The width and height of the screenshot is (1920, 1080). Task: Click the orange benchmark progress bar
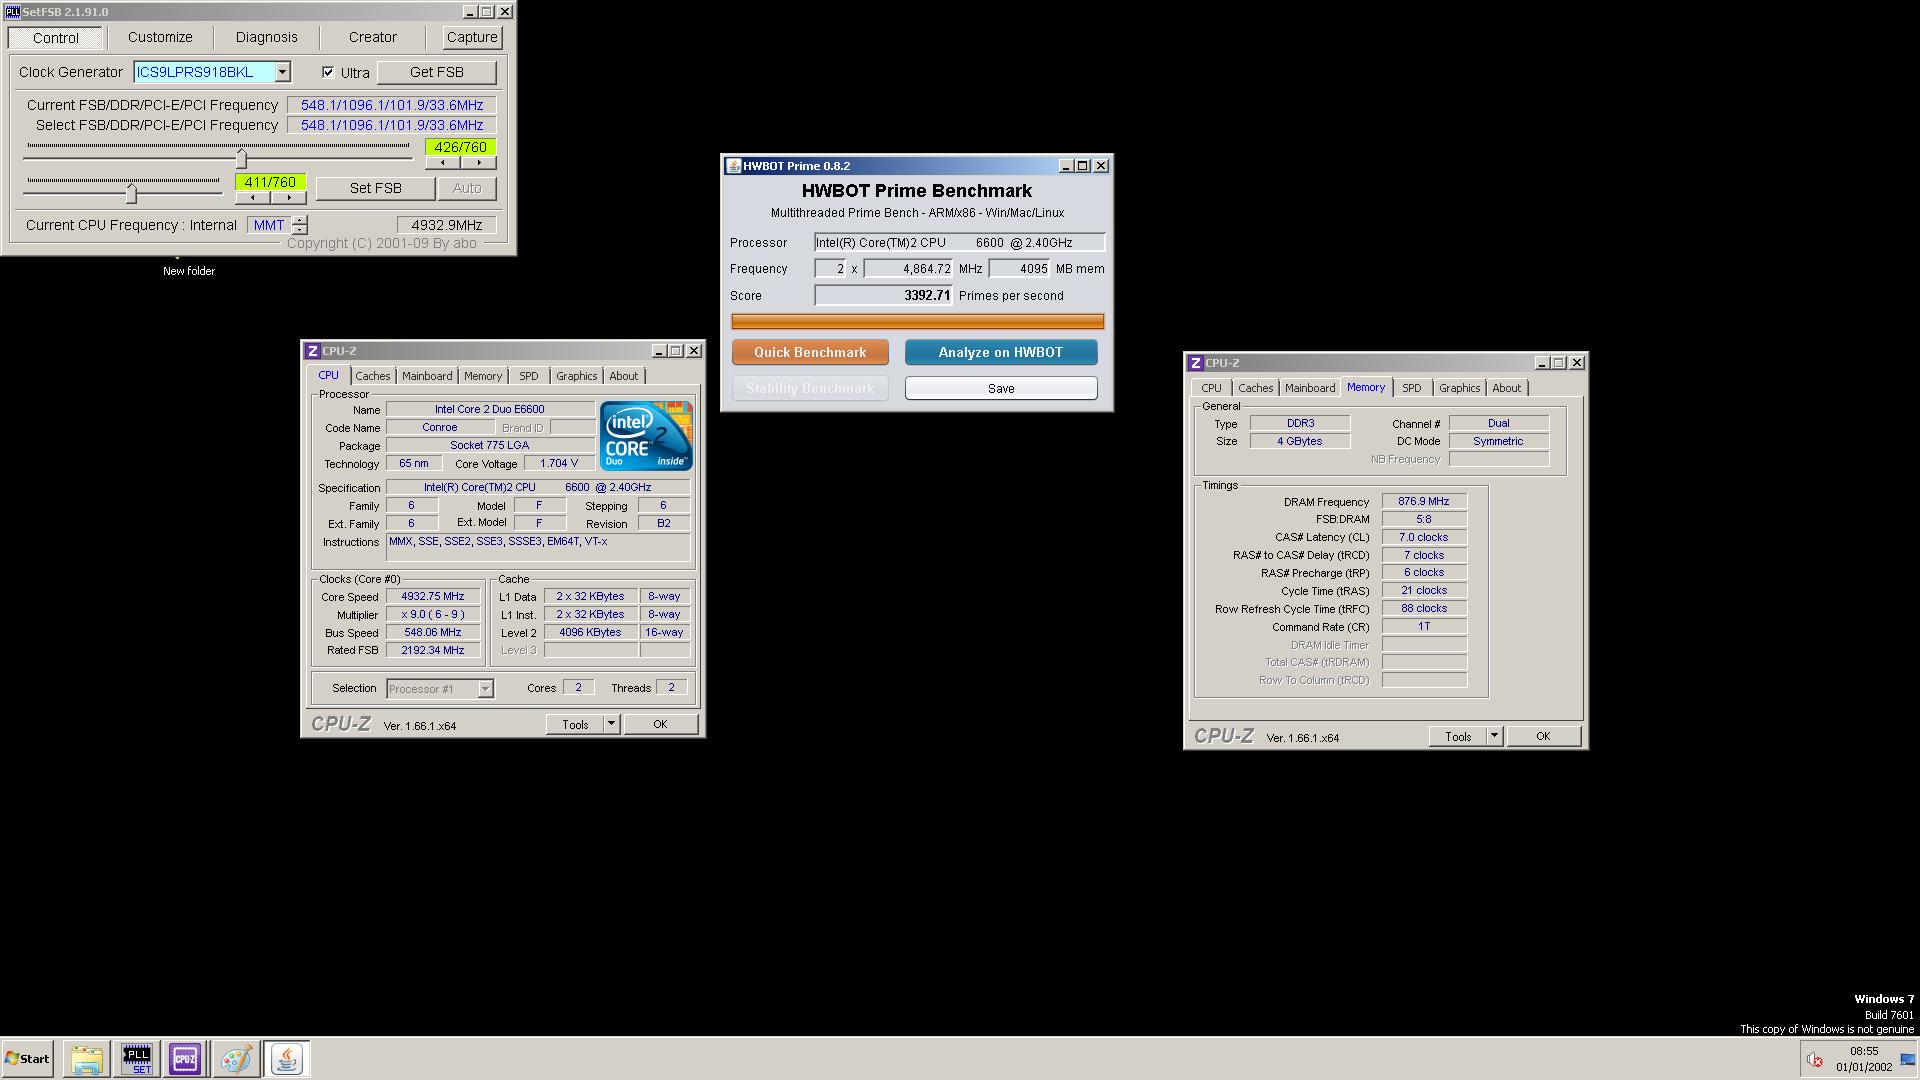coord(917,321)
